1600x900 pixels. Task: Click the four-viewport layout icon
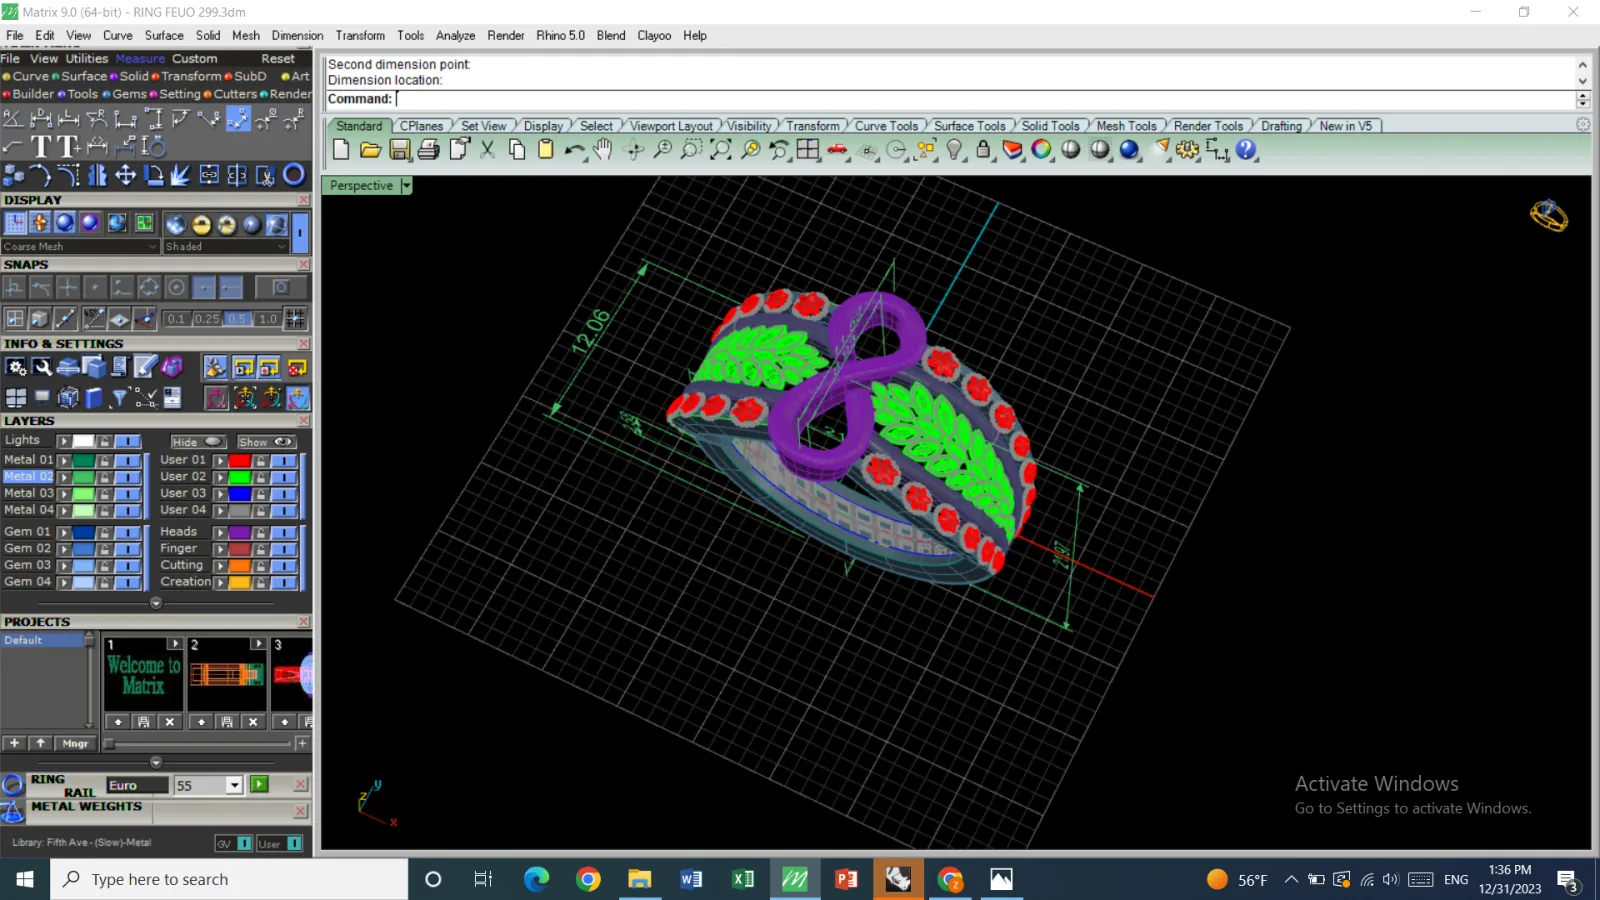[808, 150]
